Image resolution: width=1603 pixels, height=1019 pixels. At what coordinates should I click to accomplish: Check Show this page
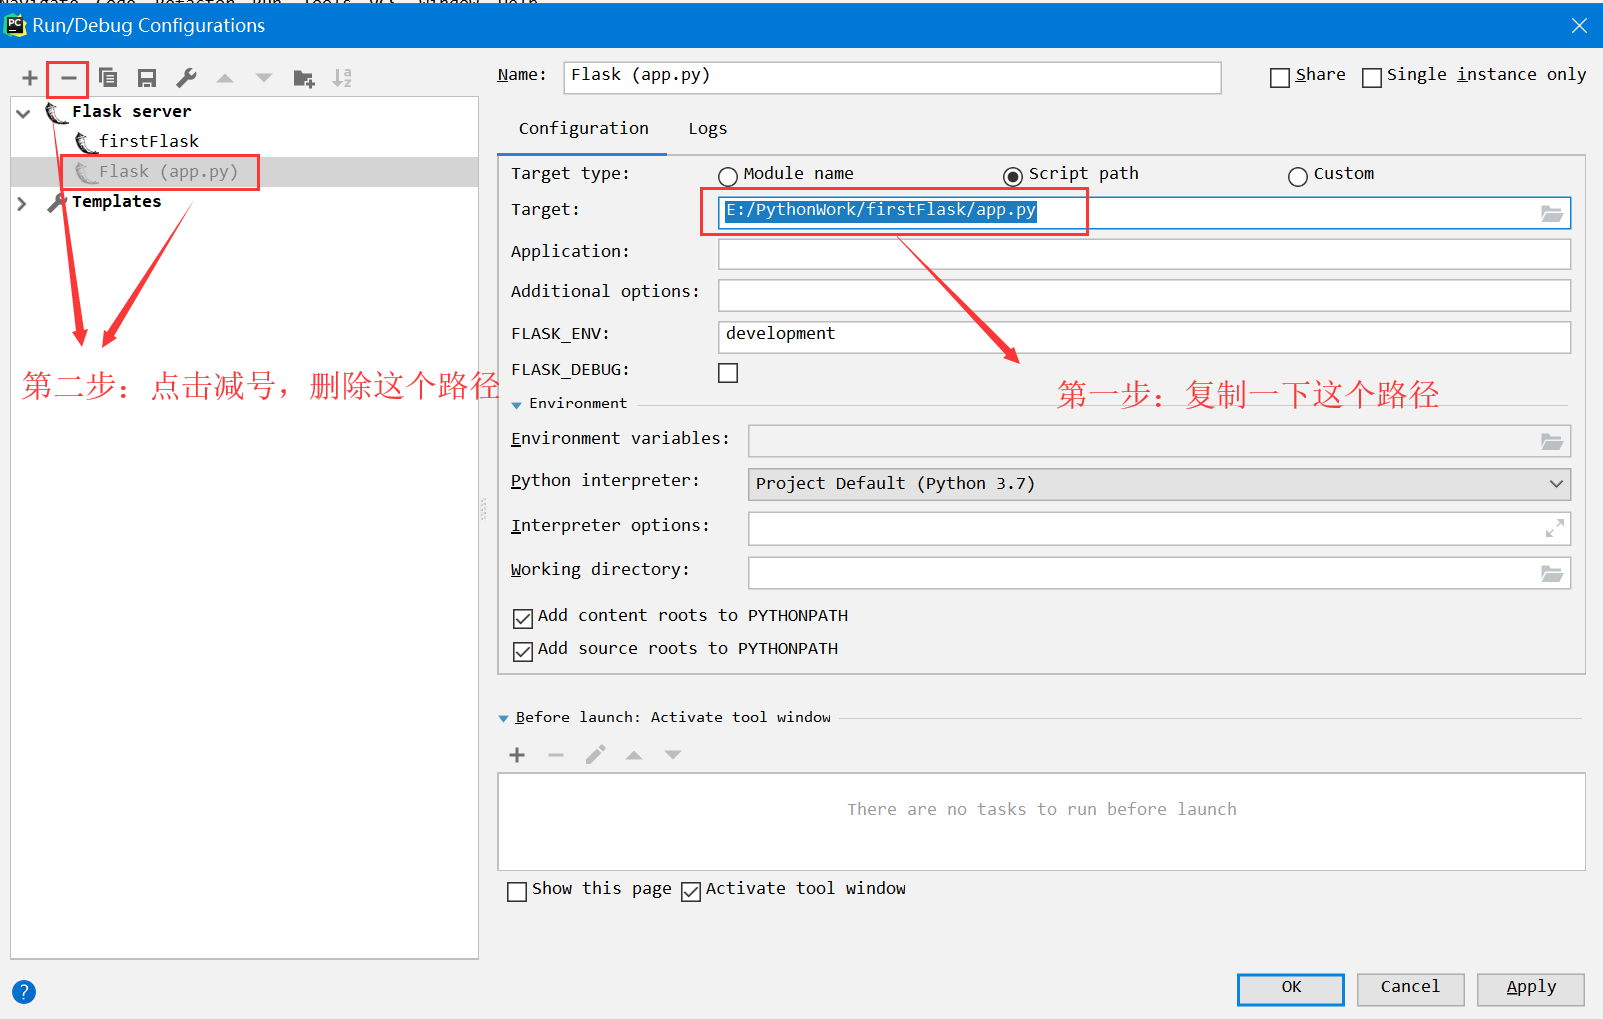pyautogui.click(x=517, y=891)
